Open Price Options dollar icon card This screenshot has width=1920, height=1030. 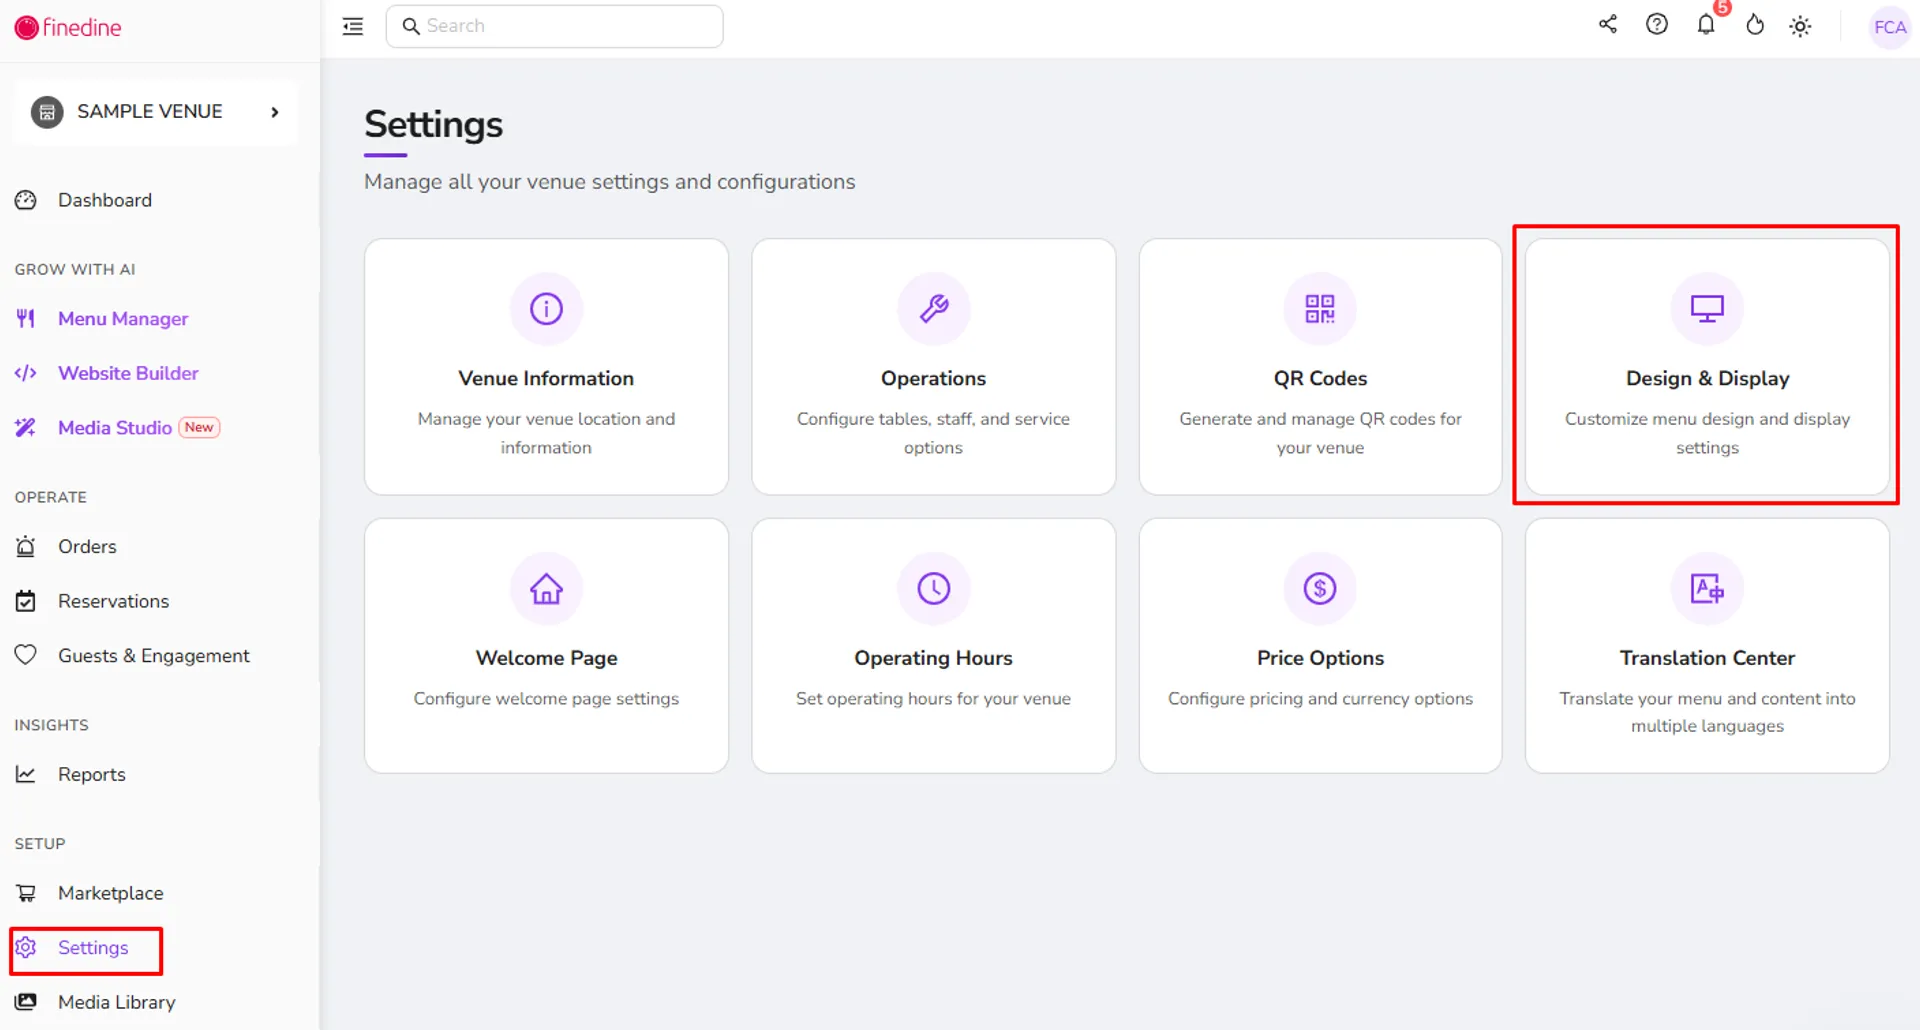click(1320, 645)
